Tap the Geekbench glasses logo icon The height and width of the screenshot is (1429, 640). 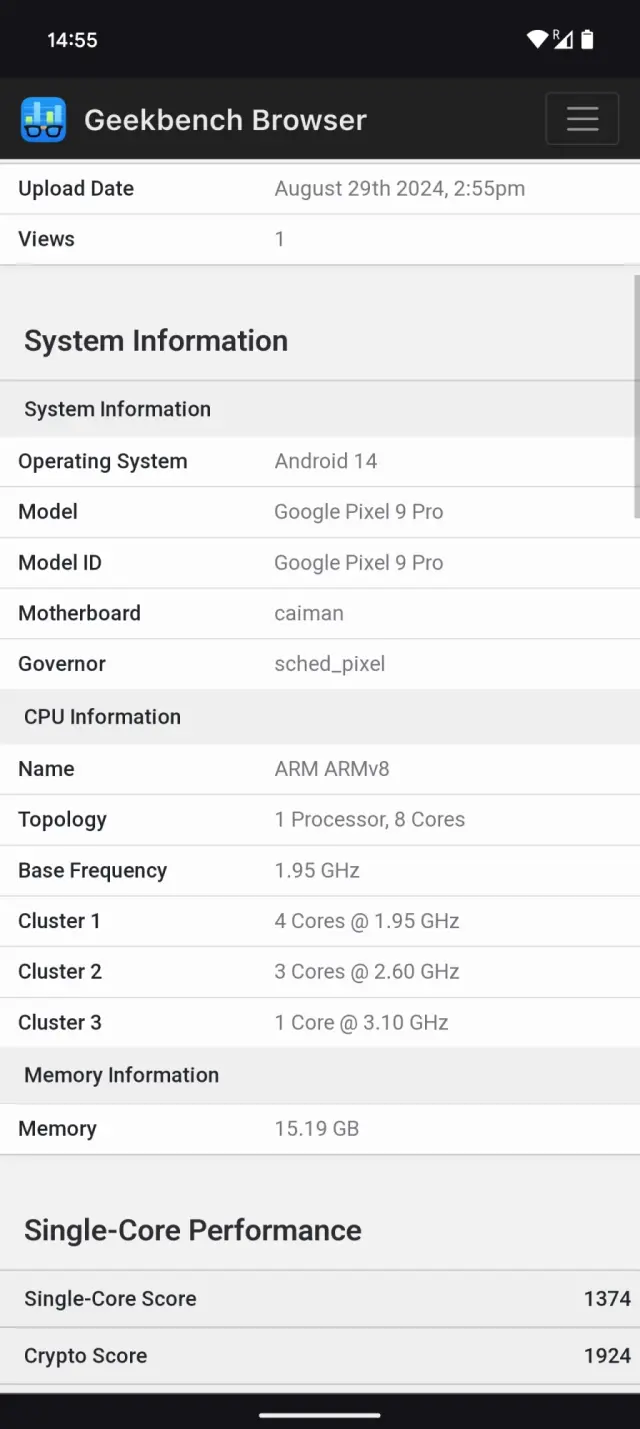pyautogui.click(x=43, y=120)
